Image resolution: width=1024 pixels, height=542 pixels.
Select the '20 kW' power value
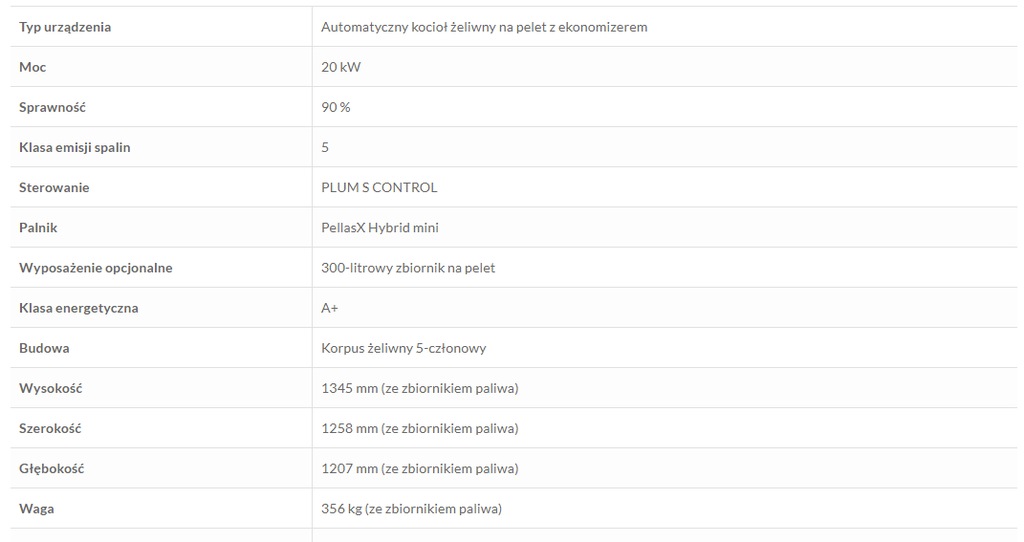coord(341,67)
